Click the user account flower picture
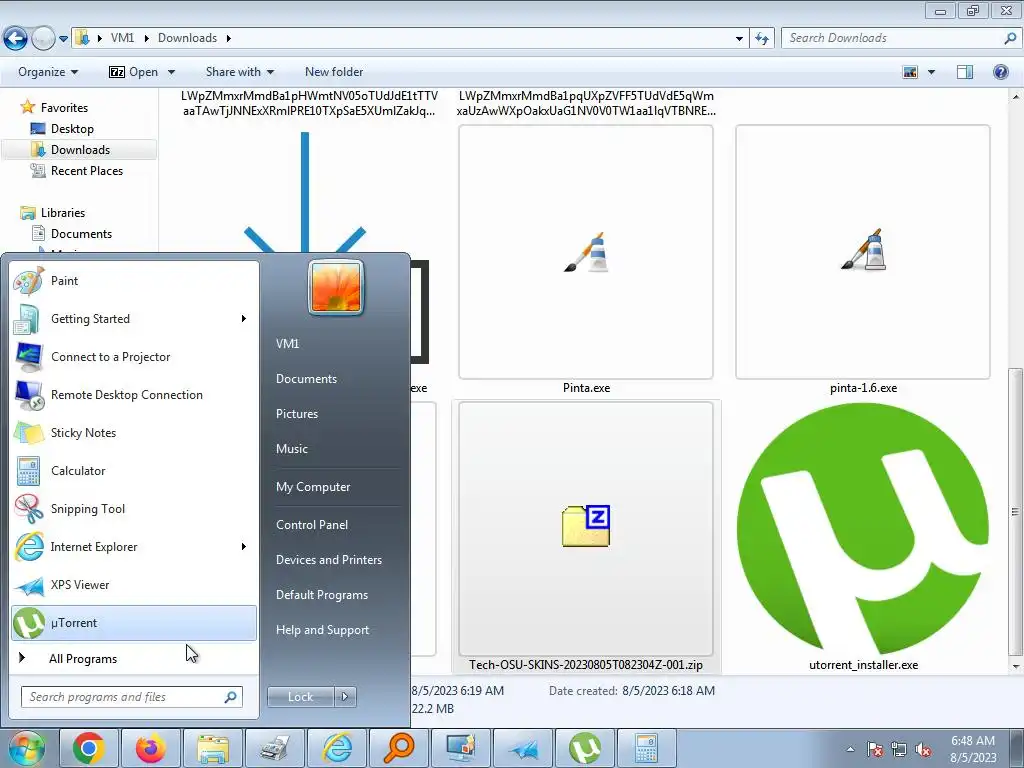 336,287
